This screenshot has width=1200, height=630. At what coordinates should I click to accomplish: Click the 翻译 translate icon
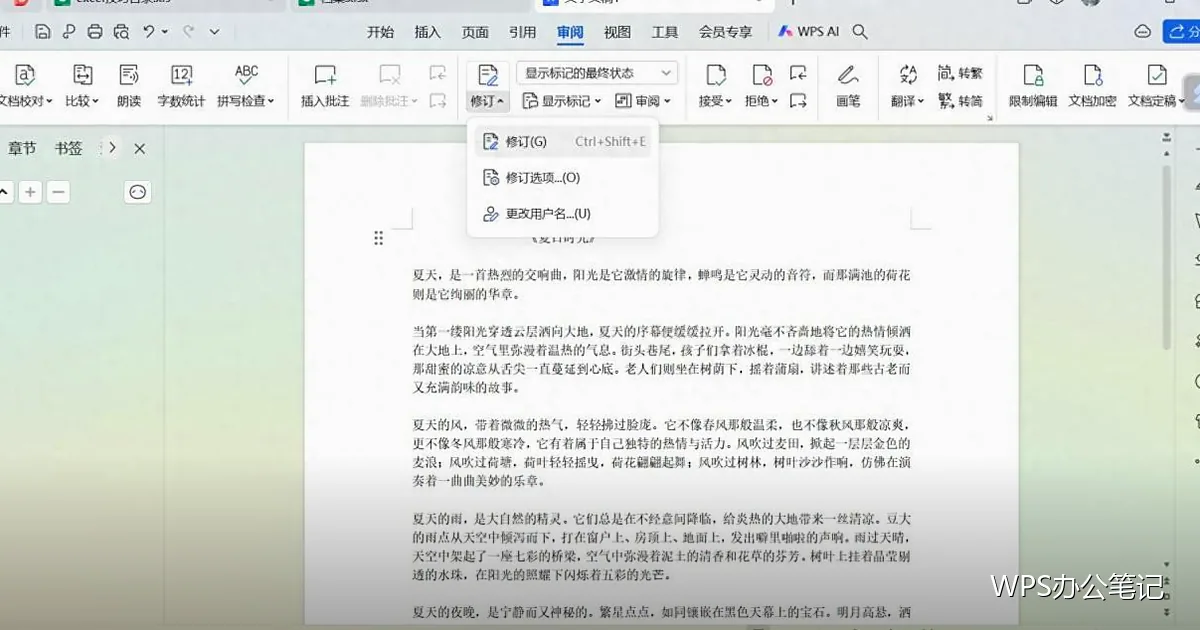point(907,75)
